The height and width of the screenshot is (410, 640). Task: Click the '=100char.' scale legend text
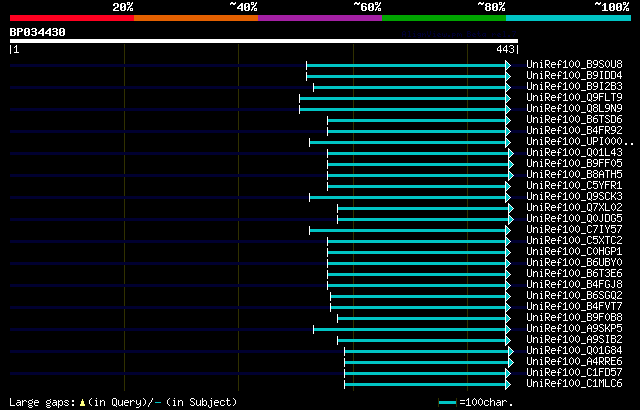[x=486, y=402]
